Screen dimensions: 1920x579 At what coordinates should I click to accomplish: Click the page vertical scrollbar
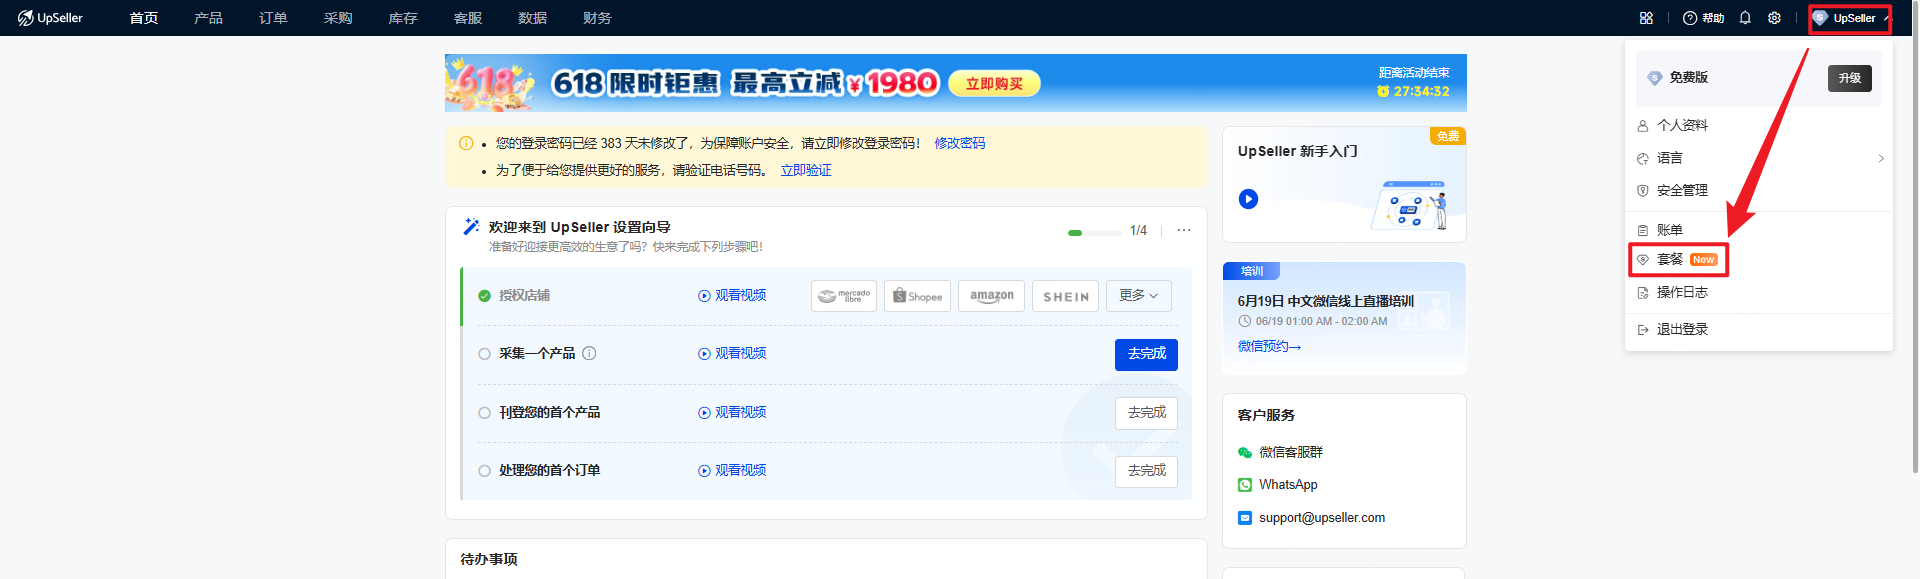[x=1915, y=237]
